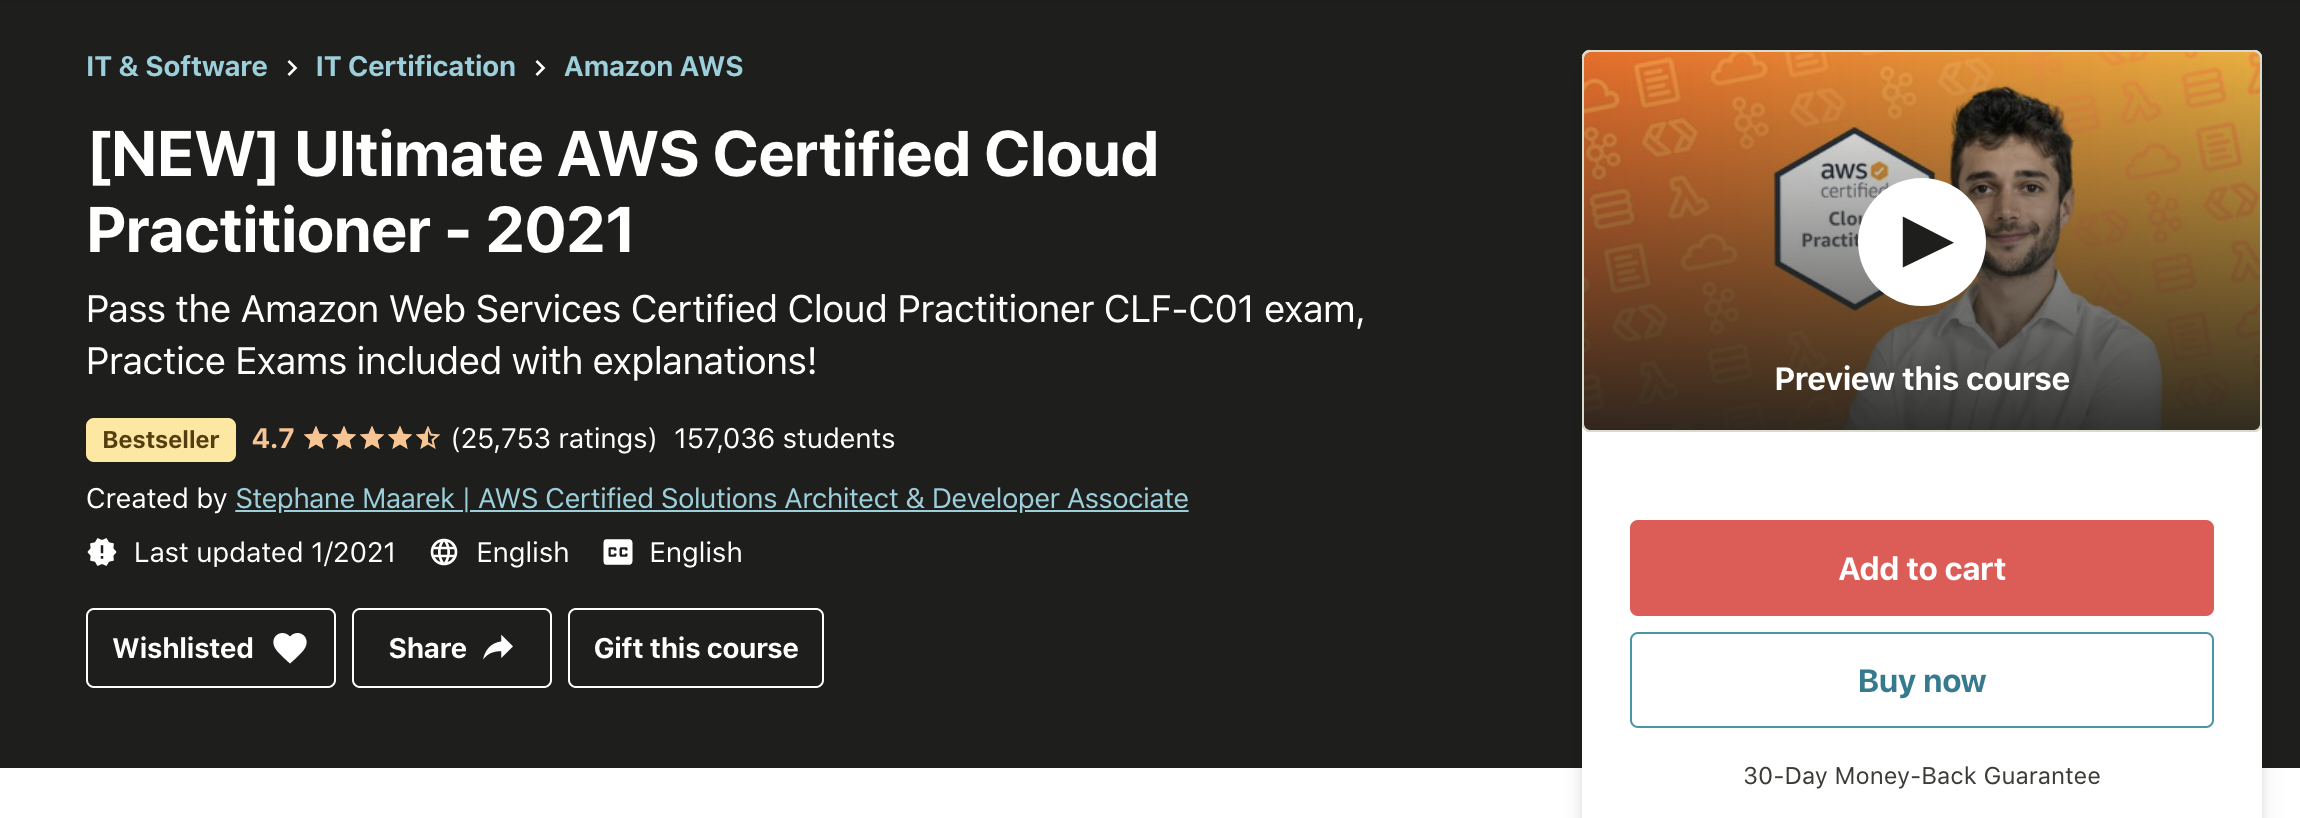The width and height of the screenshot is (2300, 818).
Task: Click the breadcrumb chevron after IT & Software
Action: pos(292,68)
